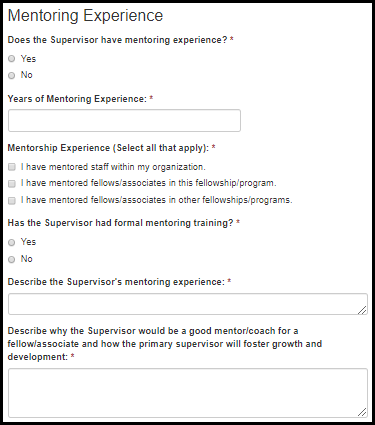This screenshot has height=425, width=375.
Task: Grab resize handle of mentoring experience textarea
Action: click(x=363, y=310)
